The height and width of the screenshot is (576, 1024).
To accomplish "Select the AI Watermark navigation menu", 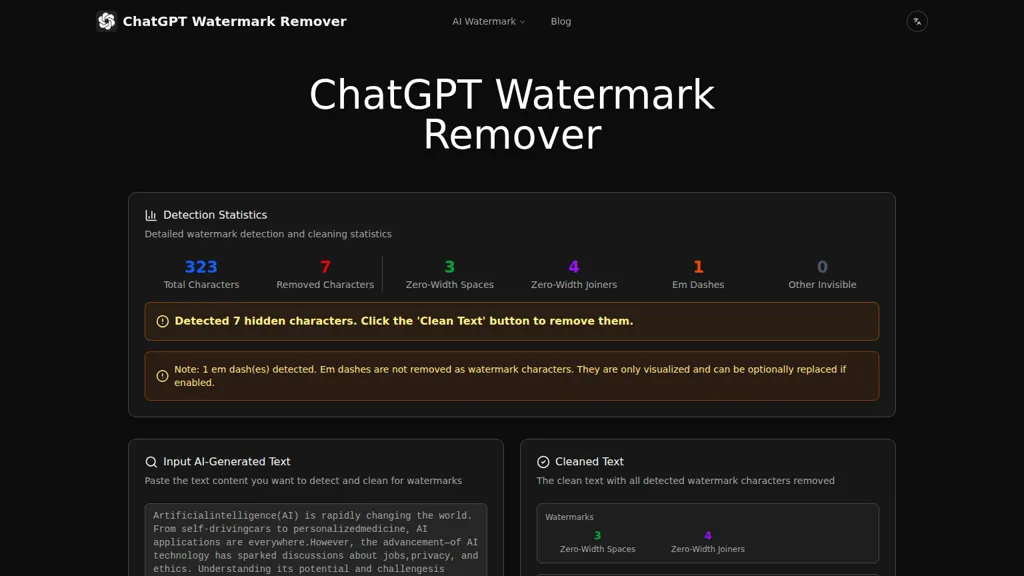I will 483,21.
